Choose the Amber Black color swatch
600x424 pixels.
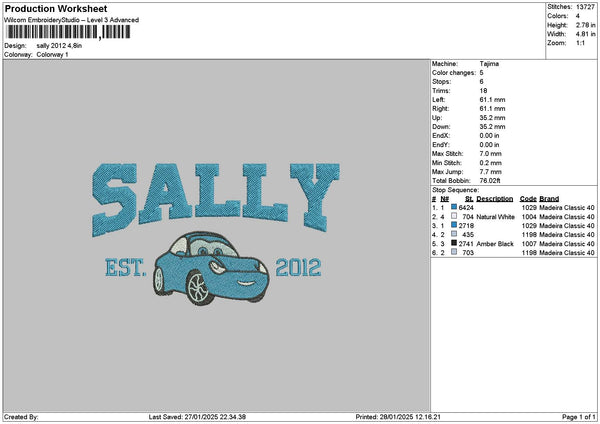point(454,243)
